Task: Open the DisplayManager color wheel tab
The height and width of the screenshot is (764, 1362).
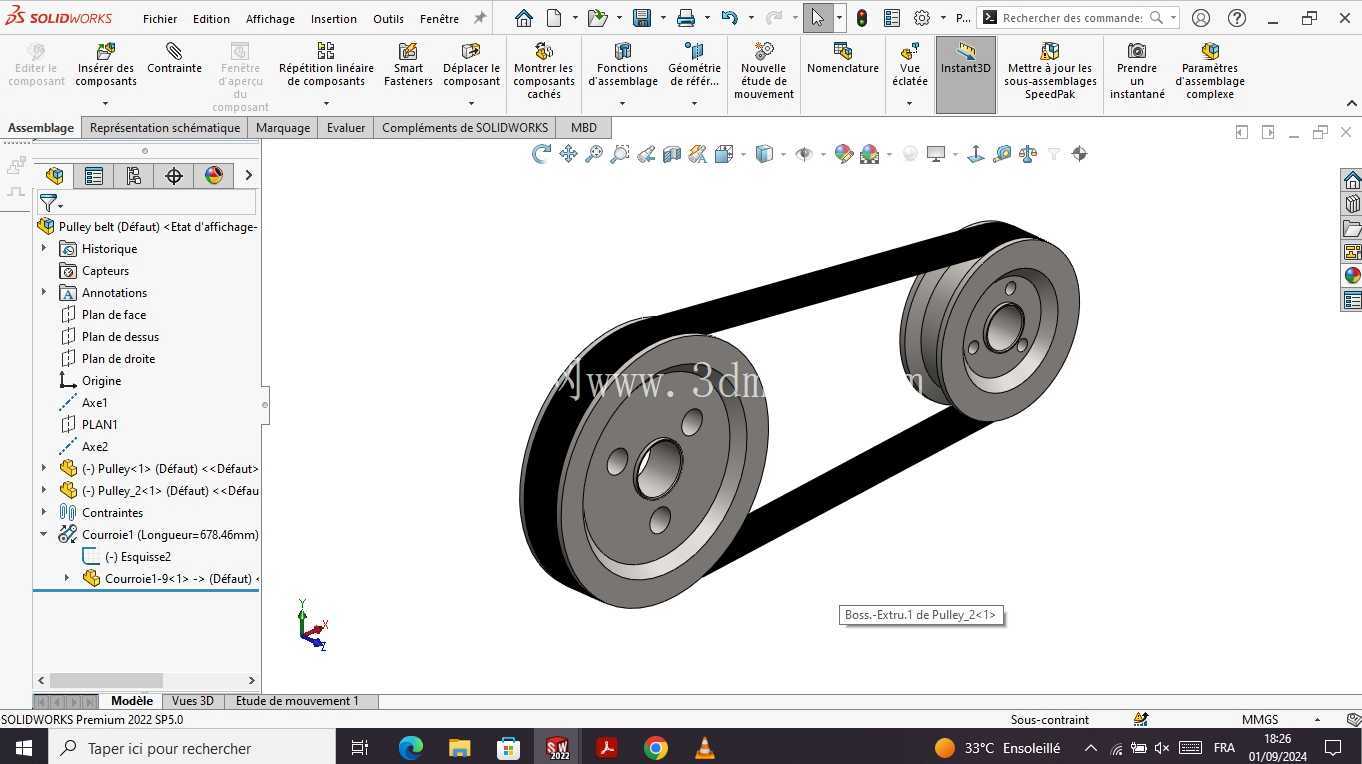Action: 214,176
